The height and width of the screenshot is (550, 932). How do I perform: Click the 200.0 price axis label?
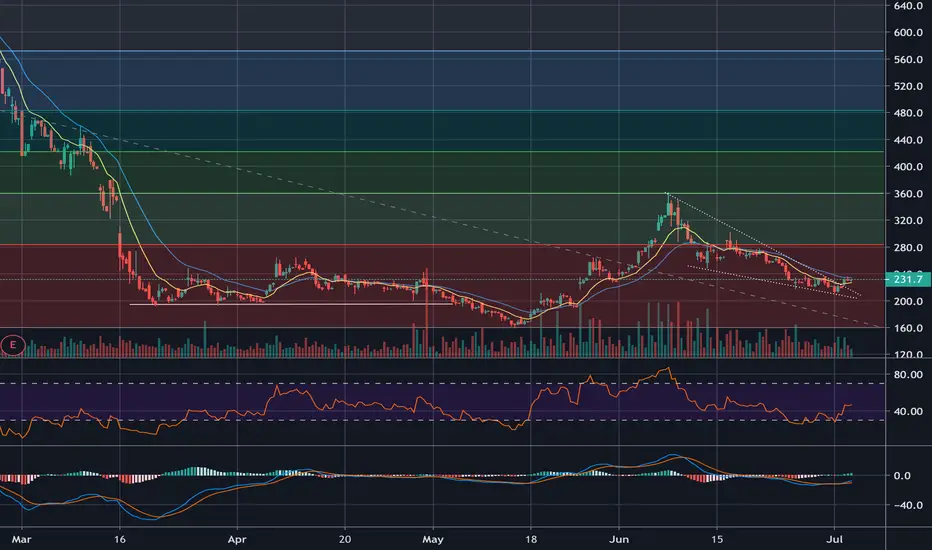point(908,301)
